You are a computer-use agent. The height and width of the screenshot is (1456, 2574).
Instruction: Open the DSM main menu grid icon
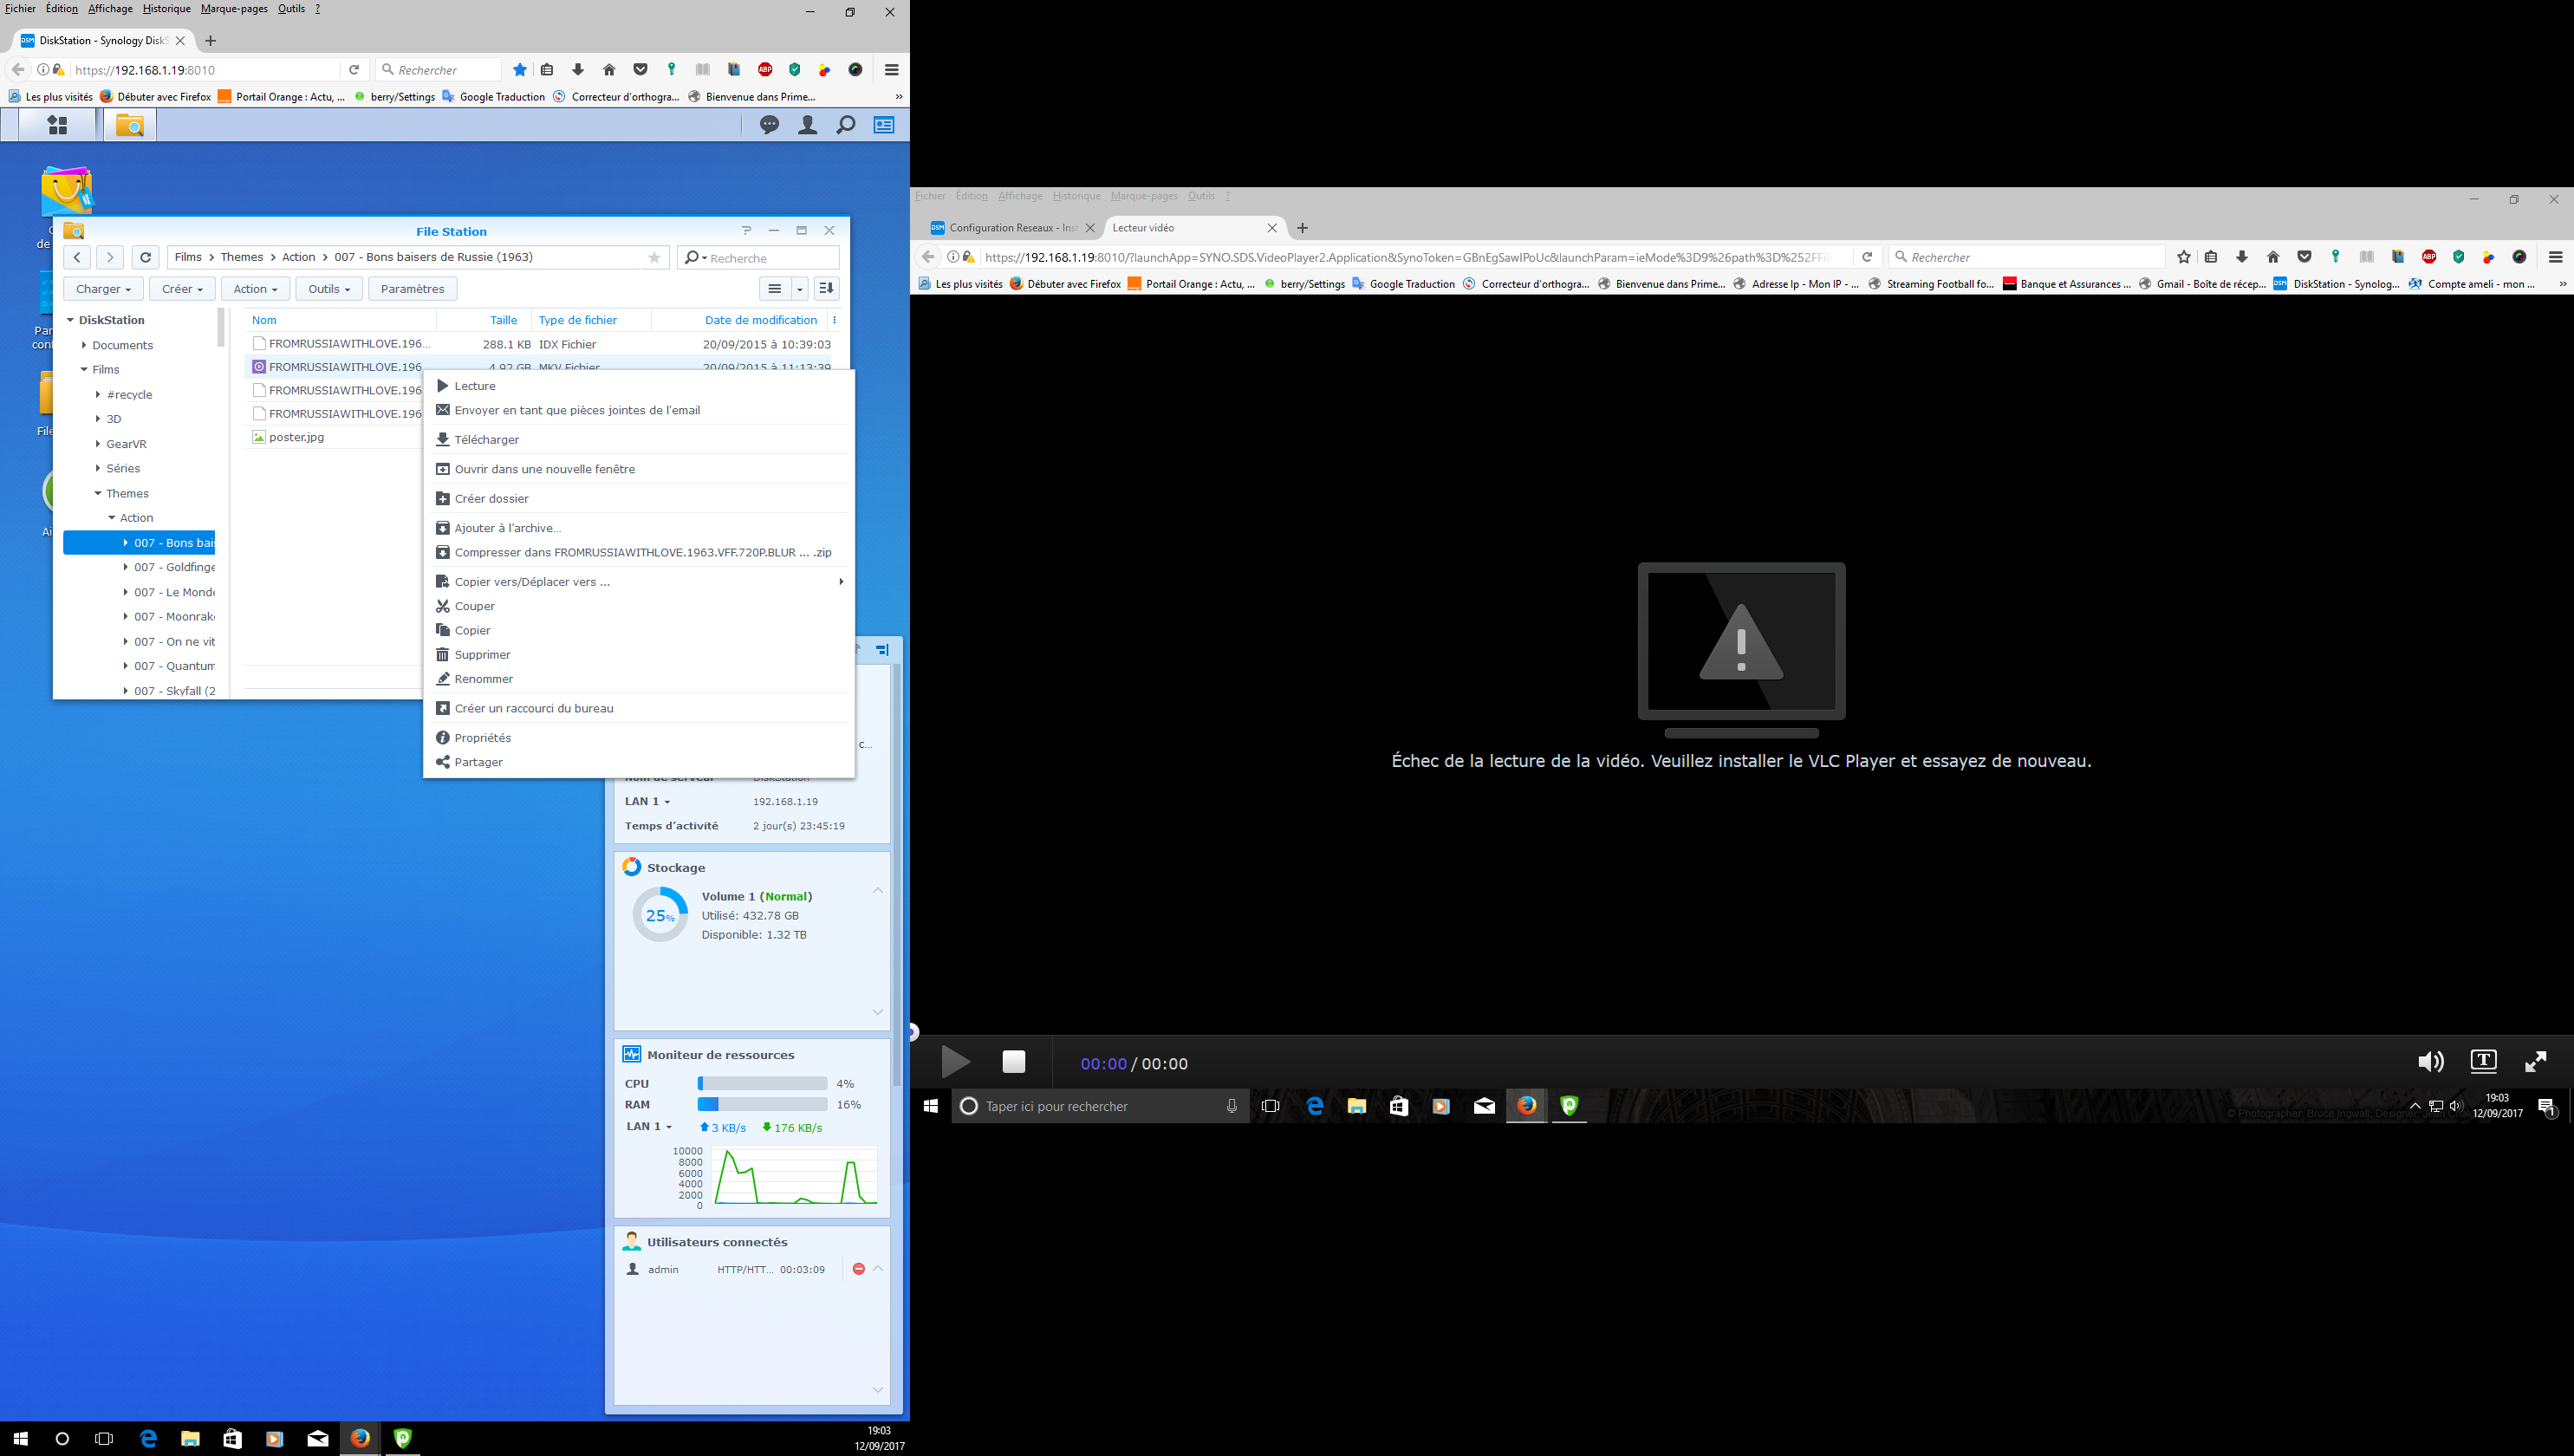(58, 125)
